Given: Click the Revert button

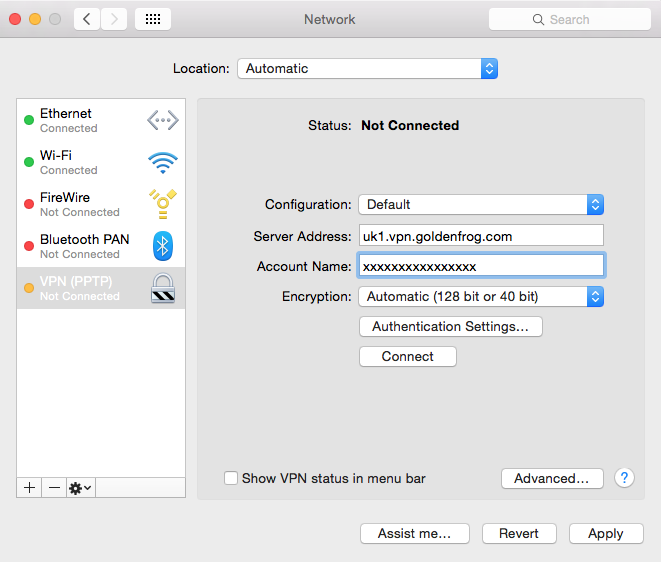Looking at the screenshot, I should pyautogui.click(x=519, y=533).
